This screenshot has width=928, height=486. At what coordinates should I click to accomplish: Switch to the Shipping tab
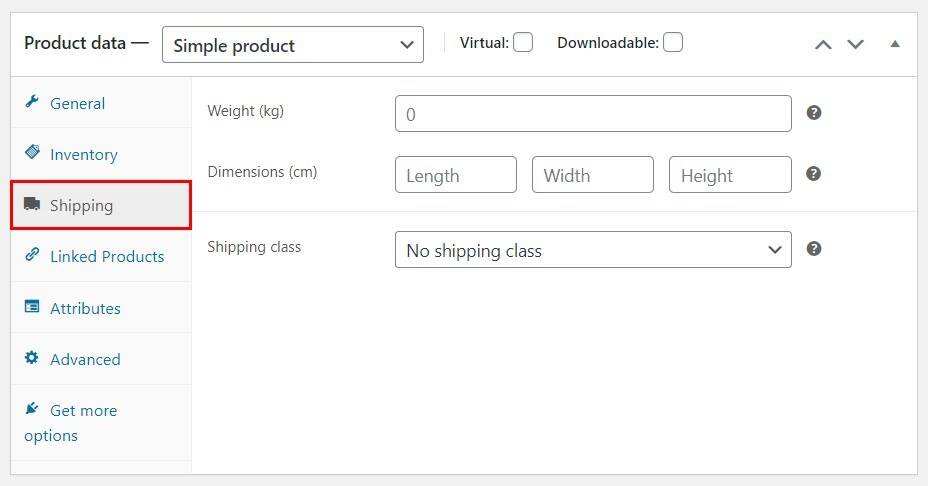coord(81,205)
